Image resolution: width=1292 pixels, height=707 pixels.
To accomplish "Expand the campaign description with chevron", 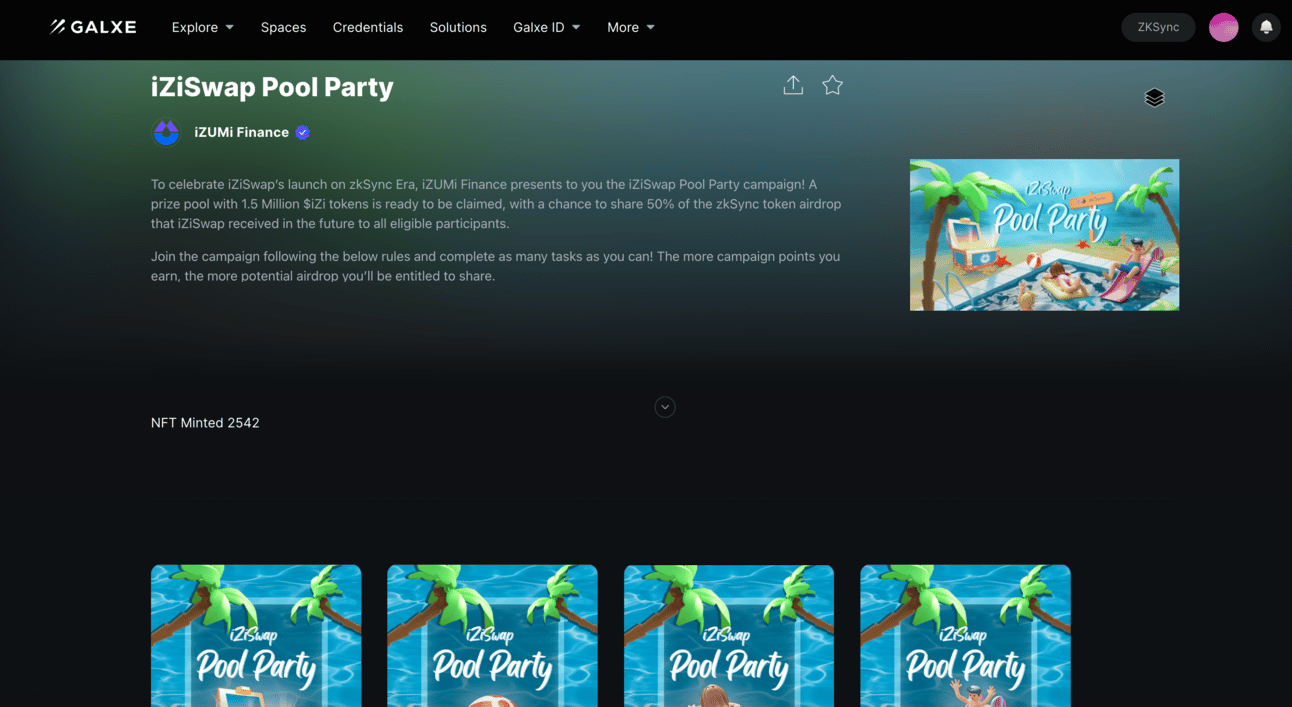I will pyautogui.click(x=665, y=407).
